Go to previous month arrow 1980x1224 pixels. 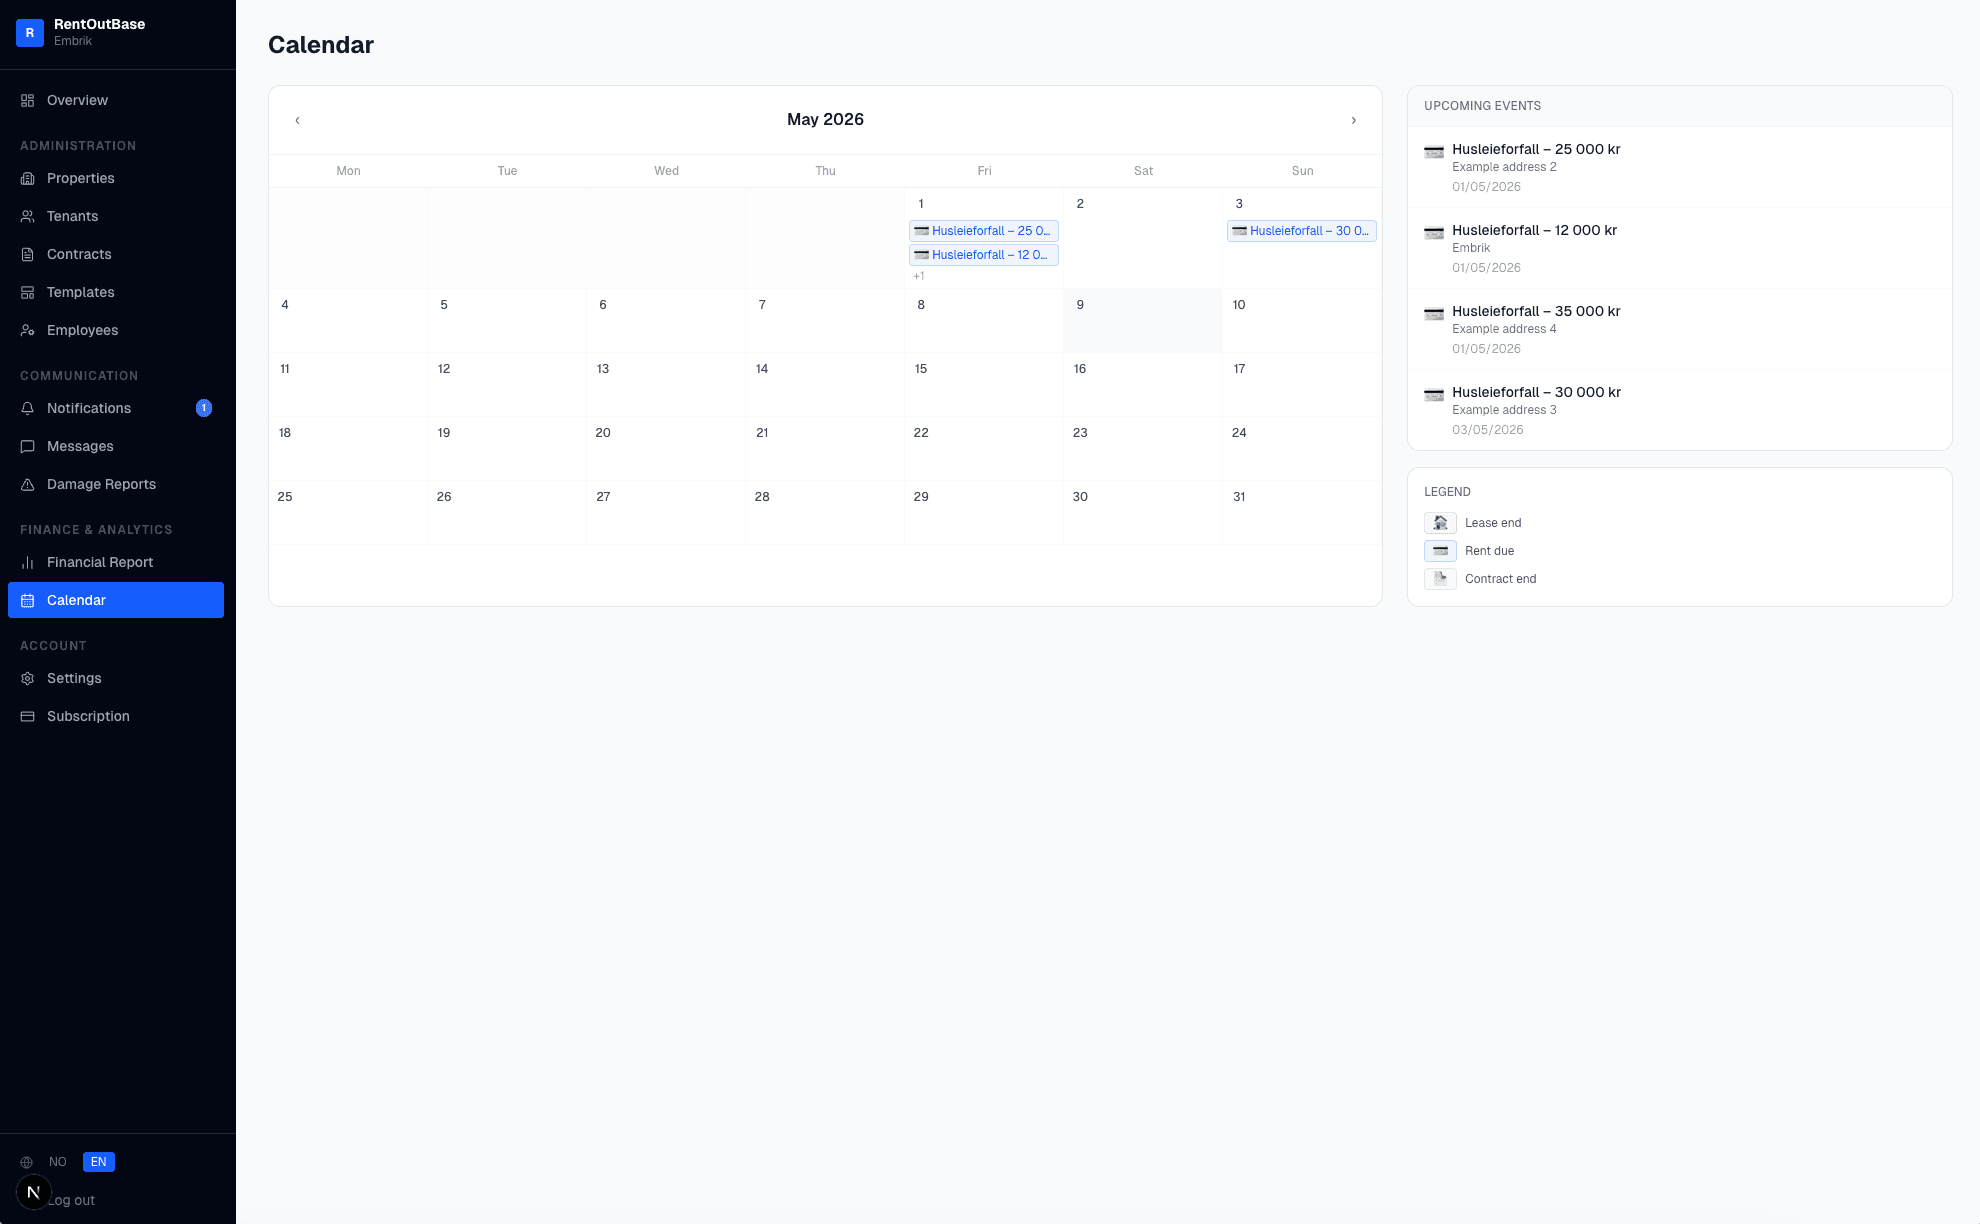coord(297,120)
